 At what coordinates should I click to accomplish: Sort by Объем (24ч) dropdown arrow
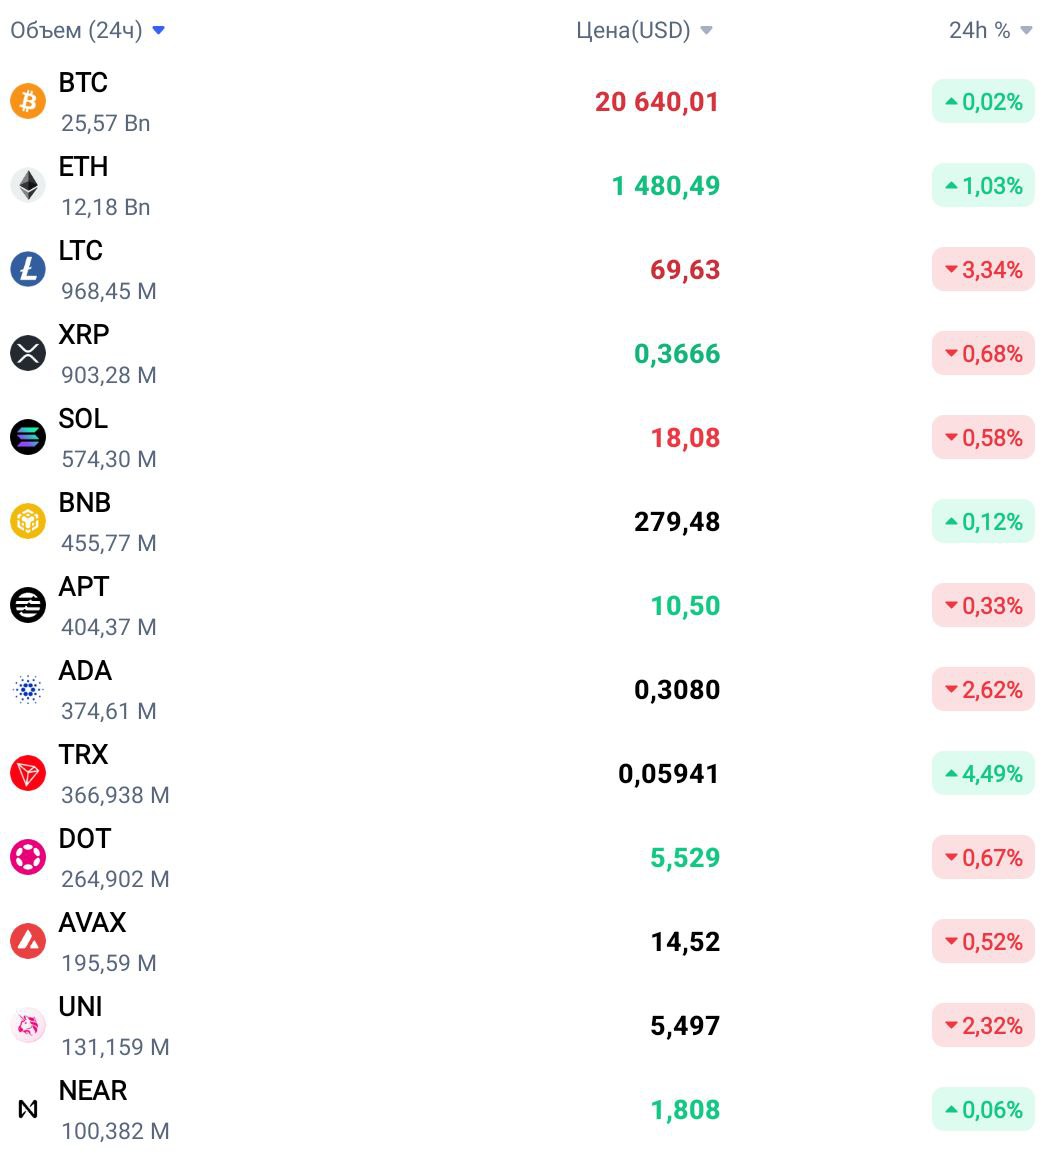tap(158, 30)
